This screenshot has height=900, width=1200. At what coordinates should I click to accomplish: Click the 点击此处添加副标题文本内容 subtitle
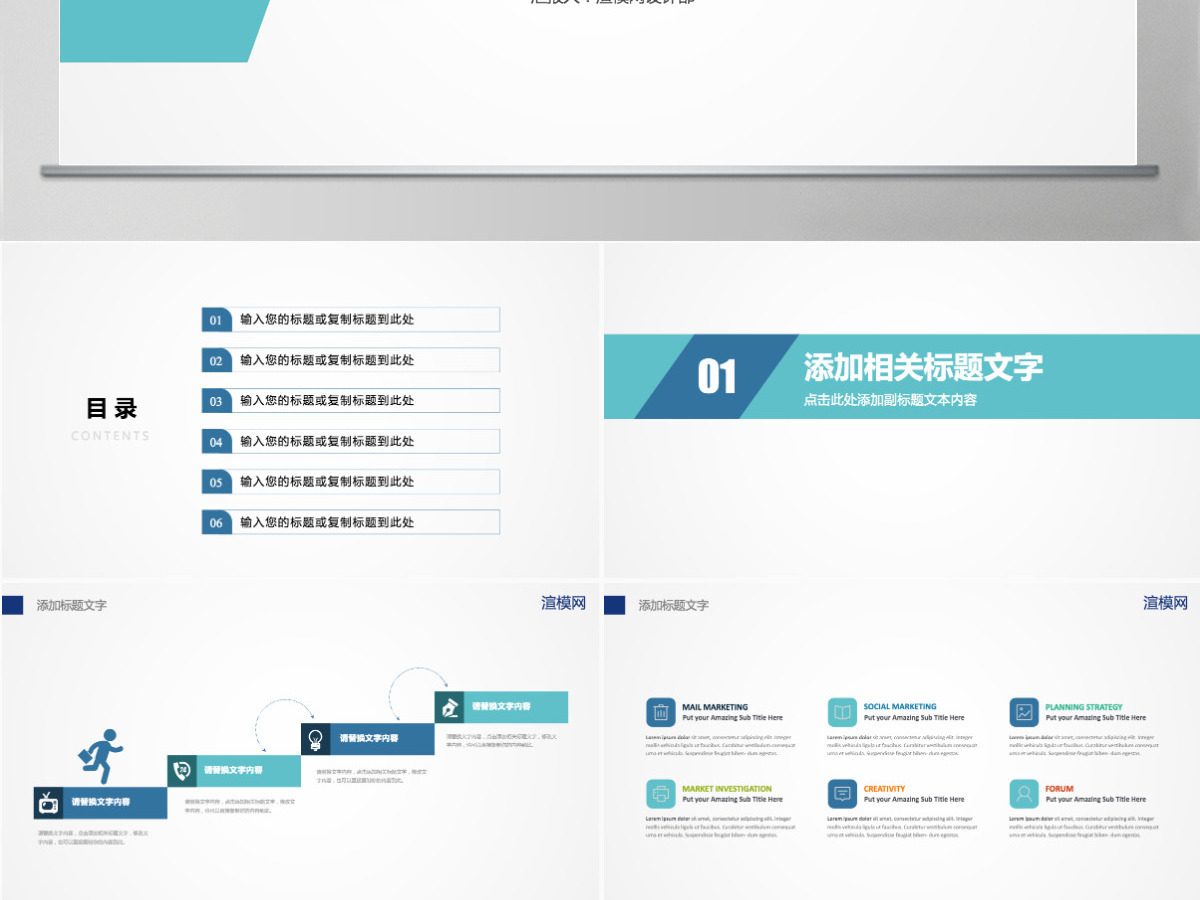point(890,400)
